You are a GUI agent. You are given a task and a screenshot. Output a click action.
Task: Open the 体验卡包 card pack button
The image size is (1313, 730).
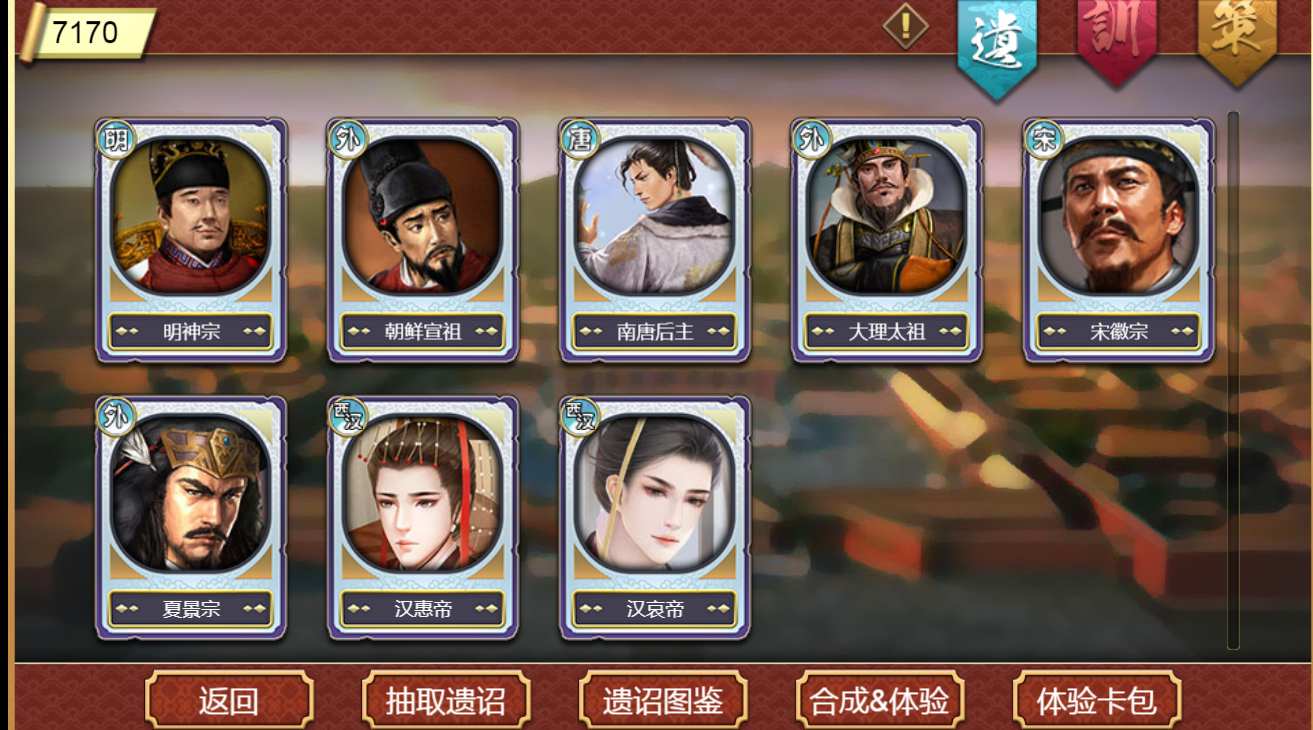tap(1097, 700)
